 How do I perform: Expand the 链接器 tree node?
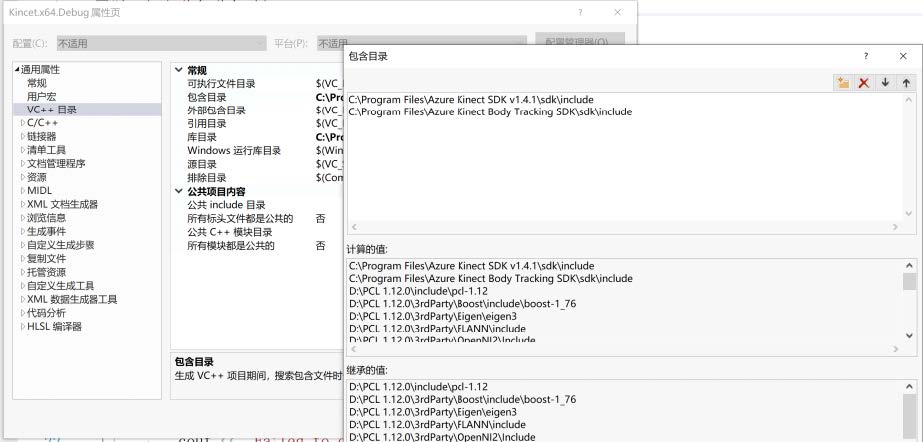pos(23,137)
